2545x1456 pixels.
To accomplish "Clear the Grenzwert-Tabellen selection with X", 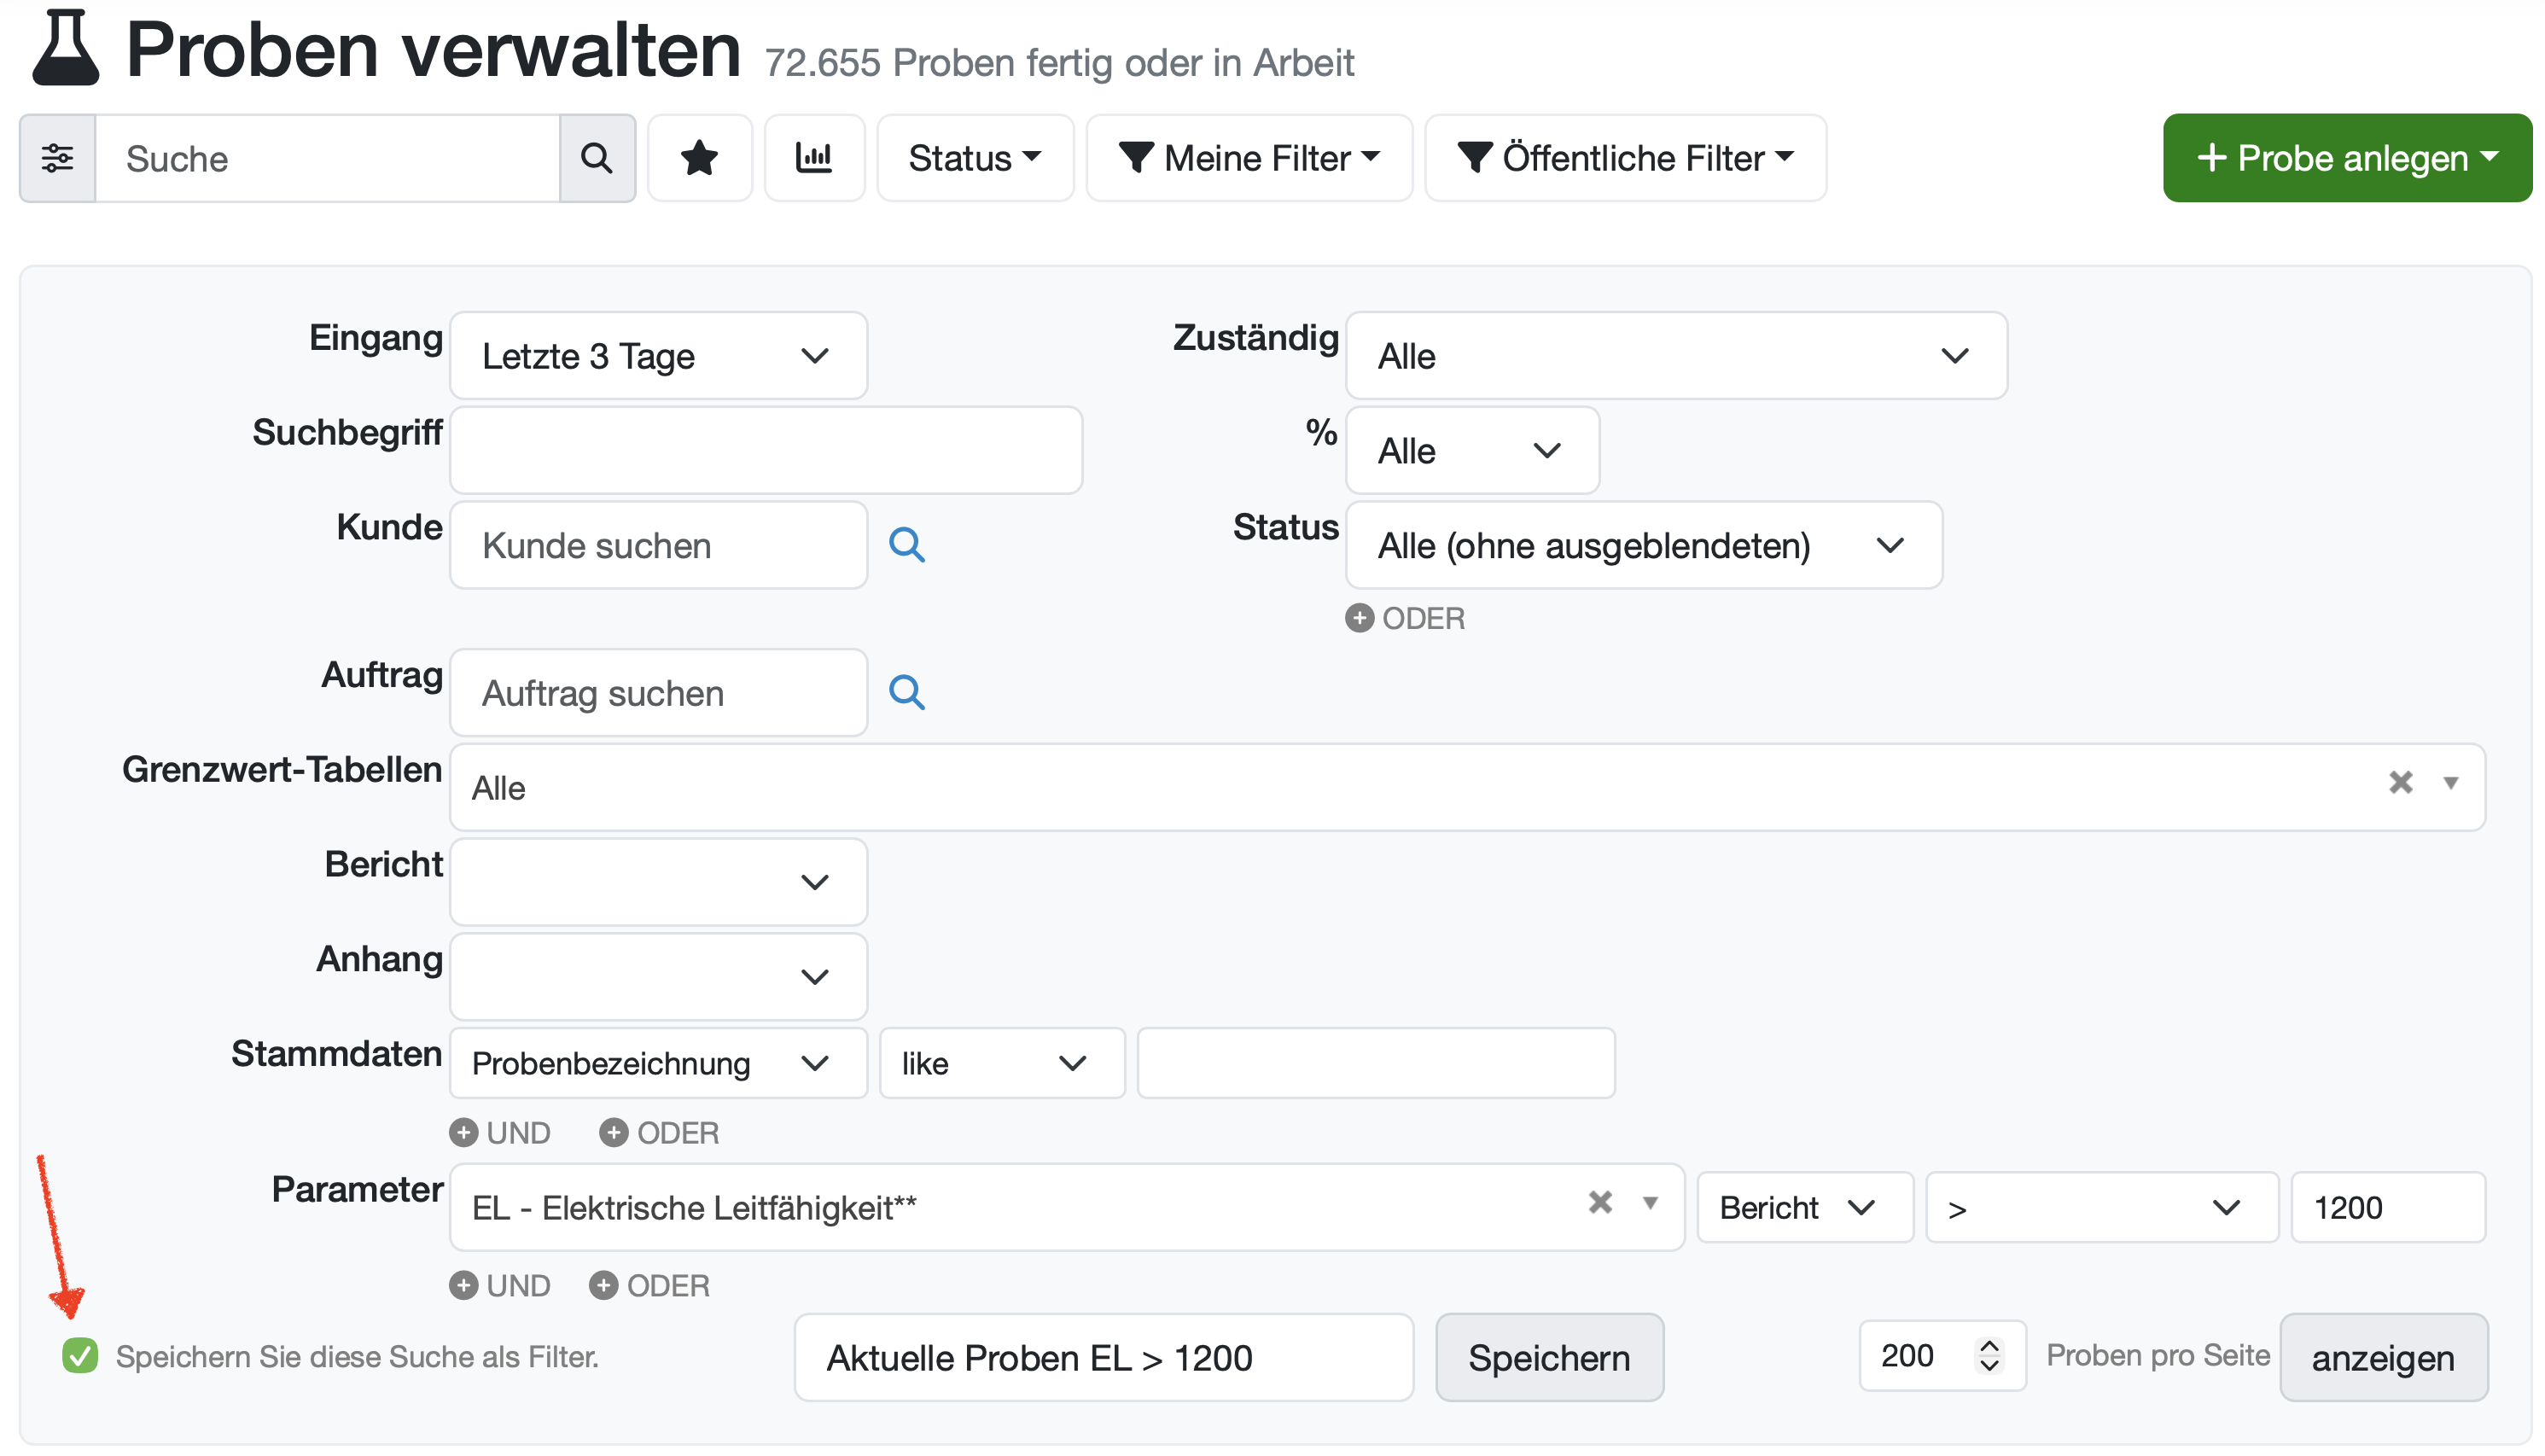I will click(2400, 783).
